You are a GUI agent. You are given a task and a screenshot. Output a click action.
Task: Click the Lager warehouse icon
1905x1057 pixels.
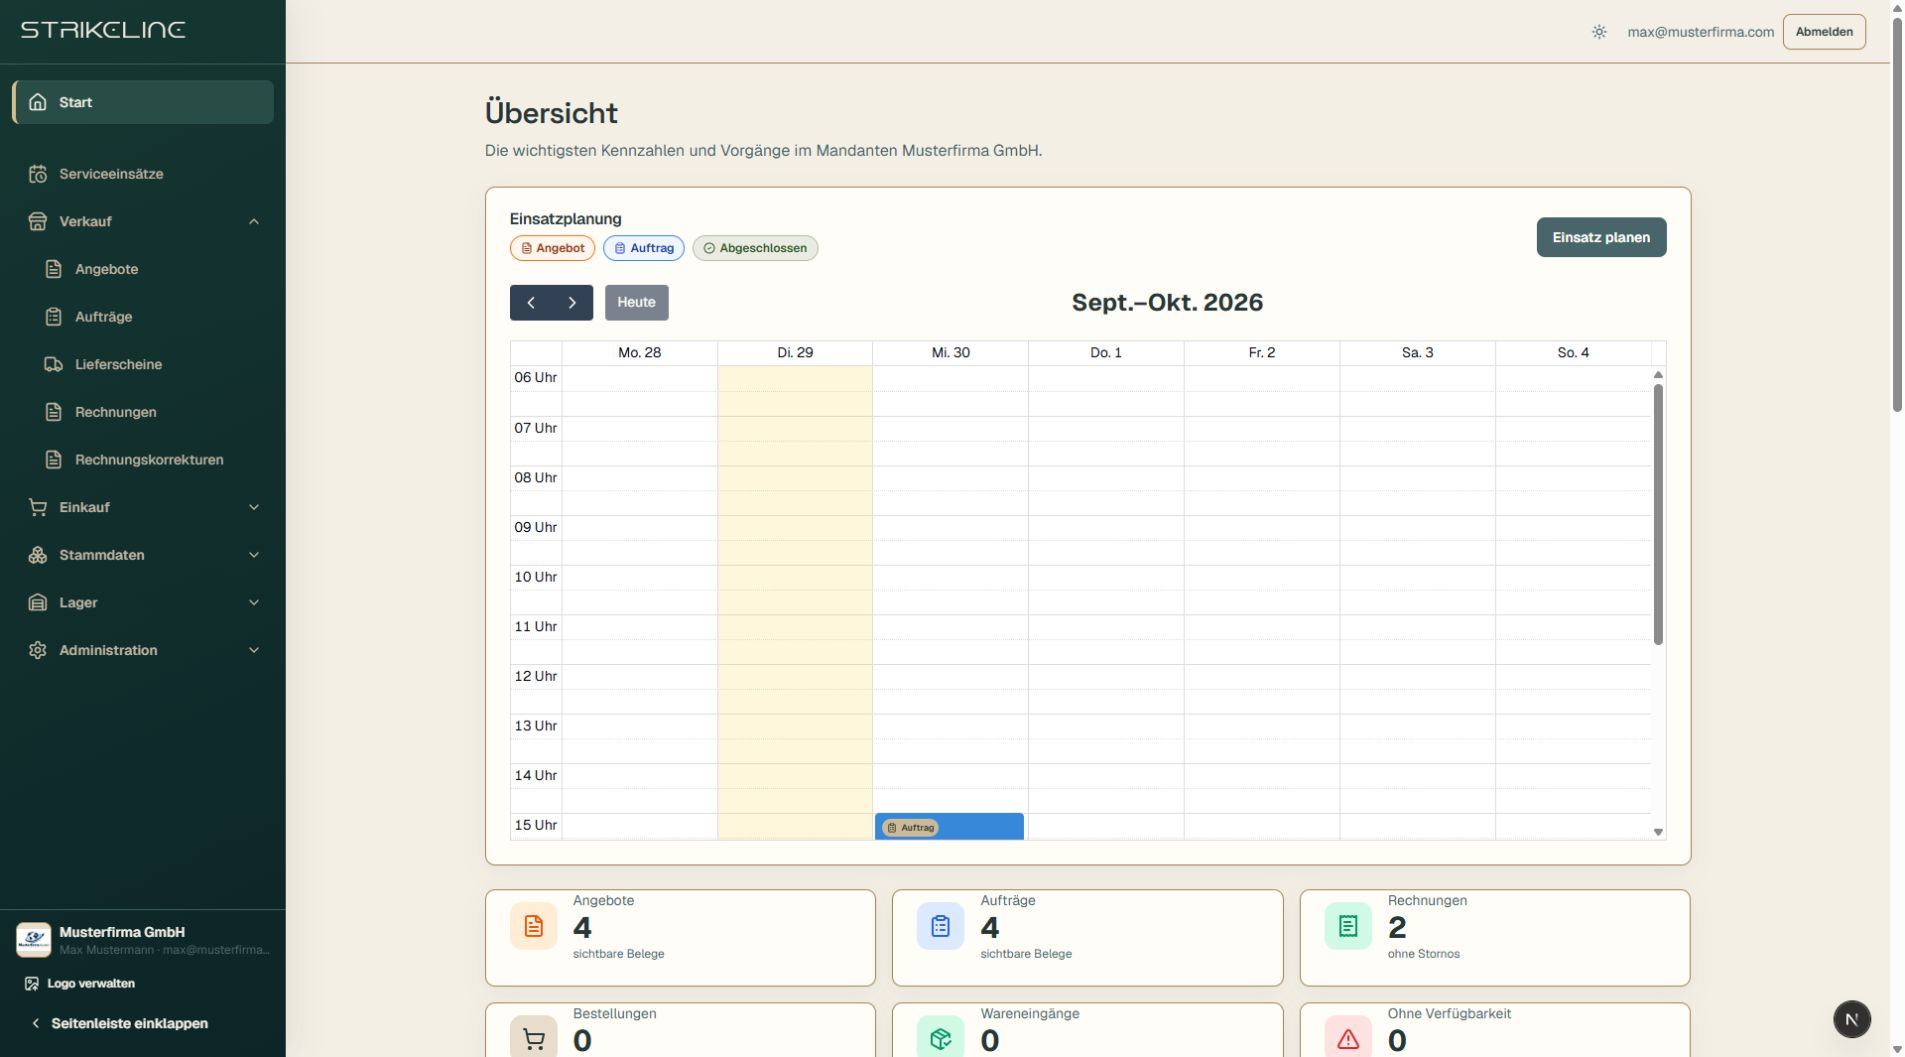pyautogui.click(x=38, y=602)
